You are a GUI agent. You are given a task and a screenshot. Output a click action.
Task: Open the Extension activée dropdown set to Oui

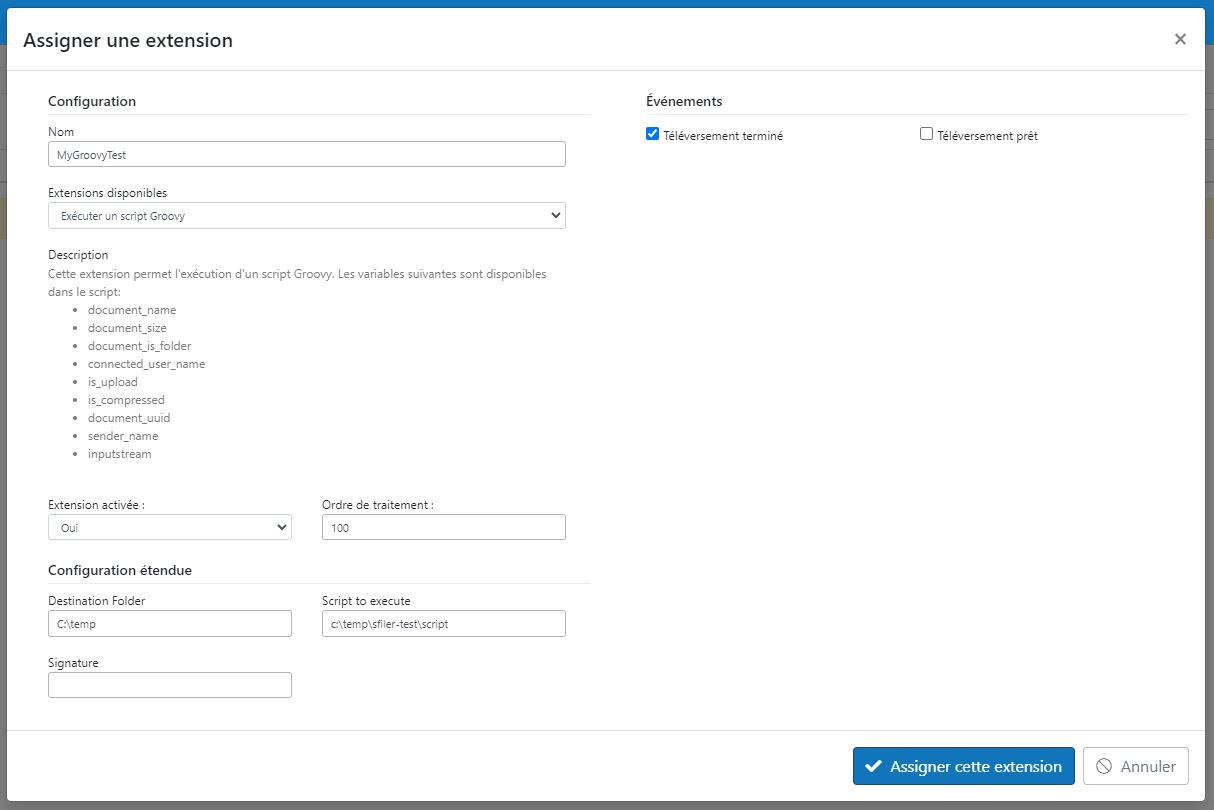point(170,527)
